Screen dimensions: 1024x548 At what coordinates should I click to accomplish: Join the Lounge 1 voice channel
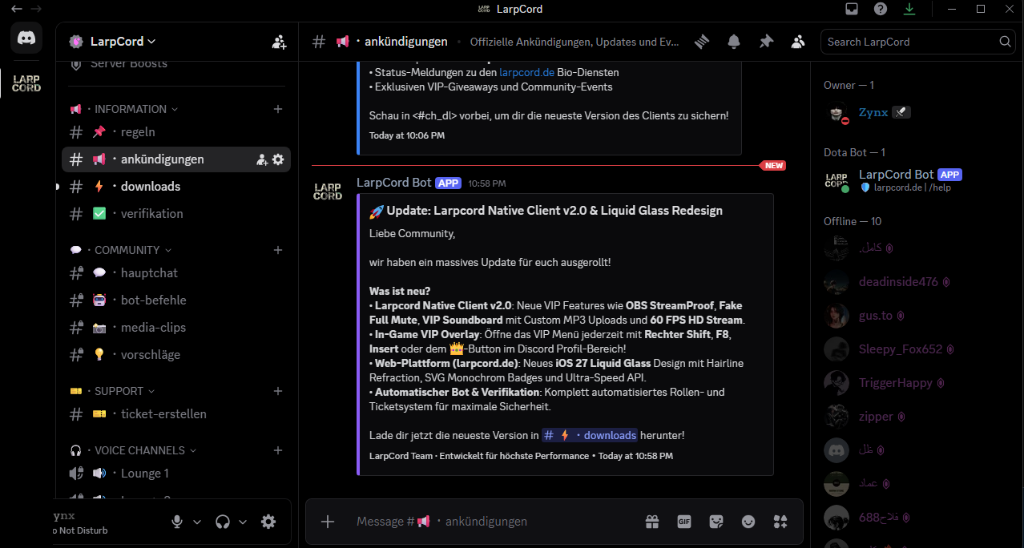pyautogui.click(x=176, y=474)
